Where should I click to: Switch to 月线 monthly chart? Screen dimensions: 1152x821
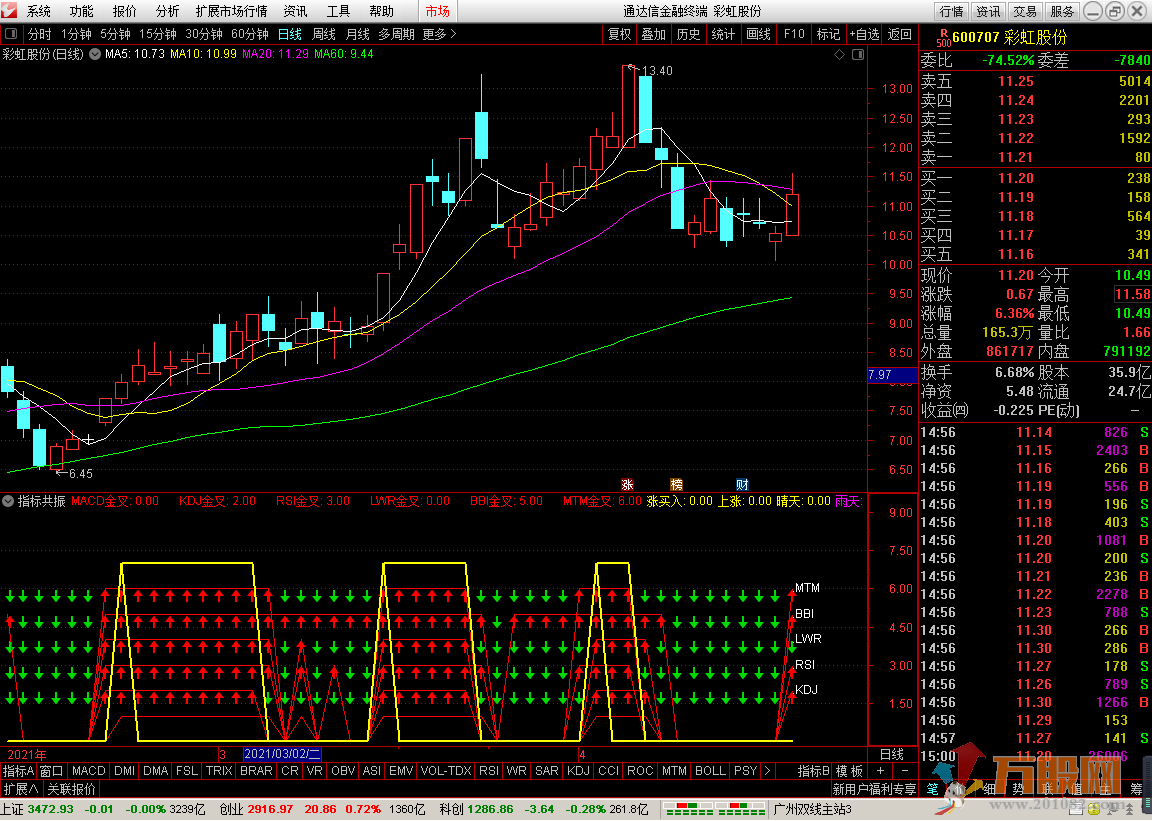(x=358, y=34)
